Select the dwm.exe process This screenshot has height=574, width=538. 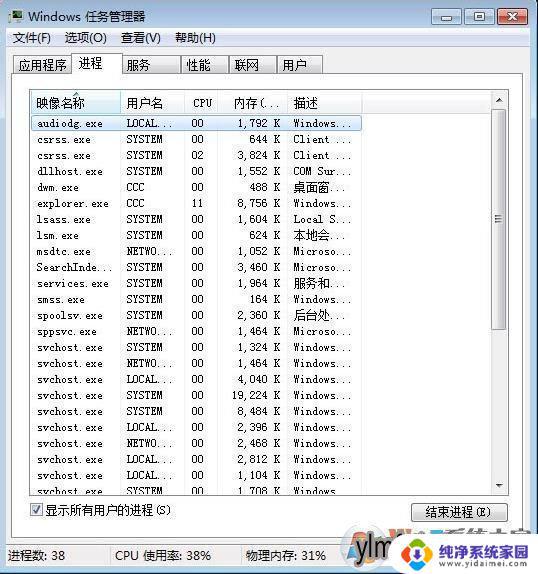[196, 187]
